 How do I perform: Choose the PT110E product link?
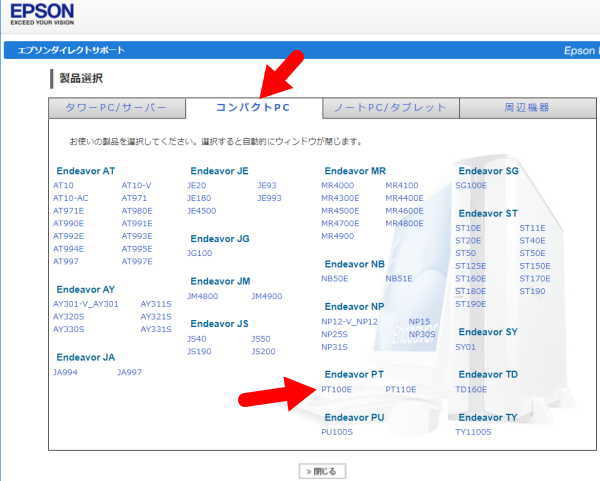(400, 389)
